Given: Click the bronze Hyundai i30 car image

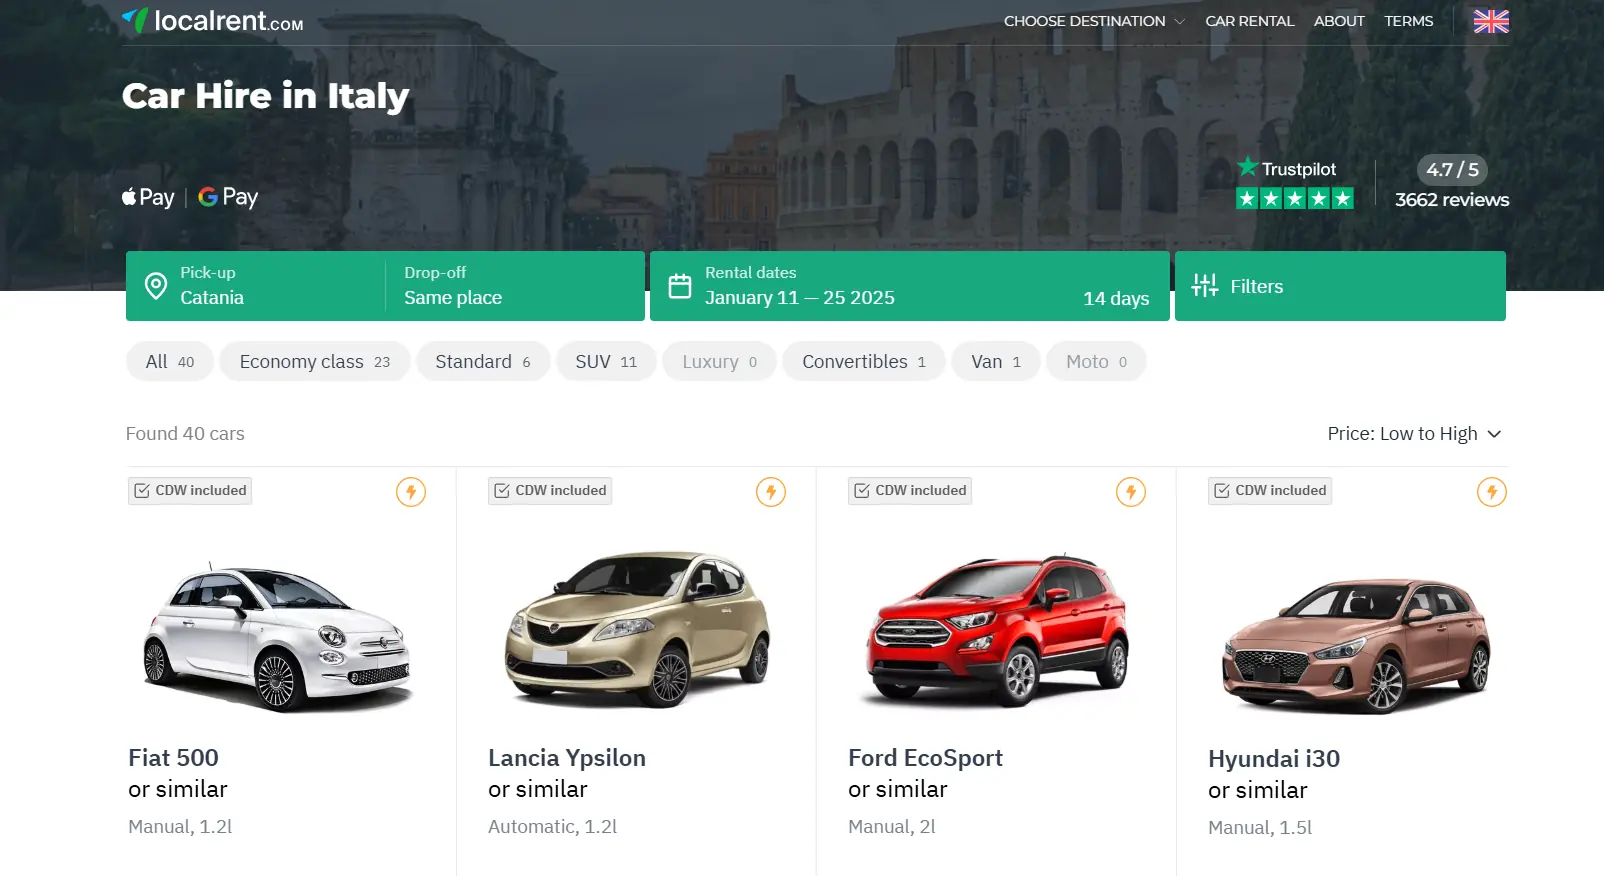Looking at the screenshot, I should click(1356, 646).
